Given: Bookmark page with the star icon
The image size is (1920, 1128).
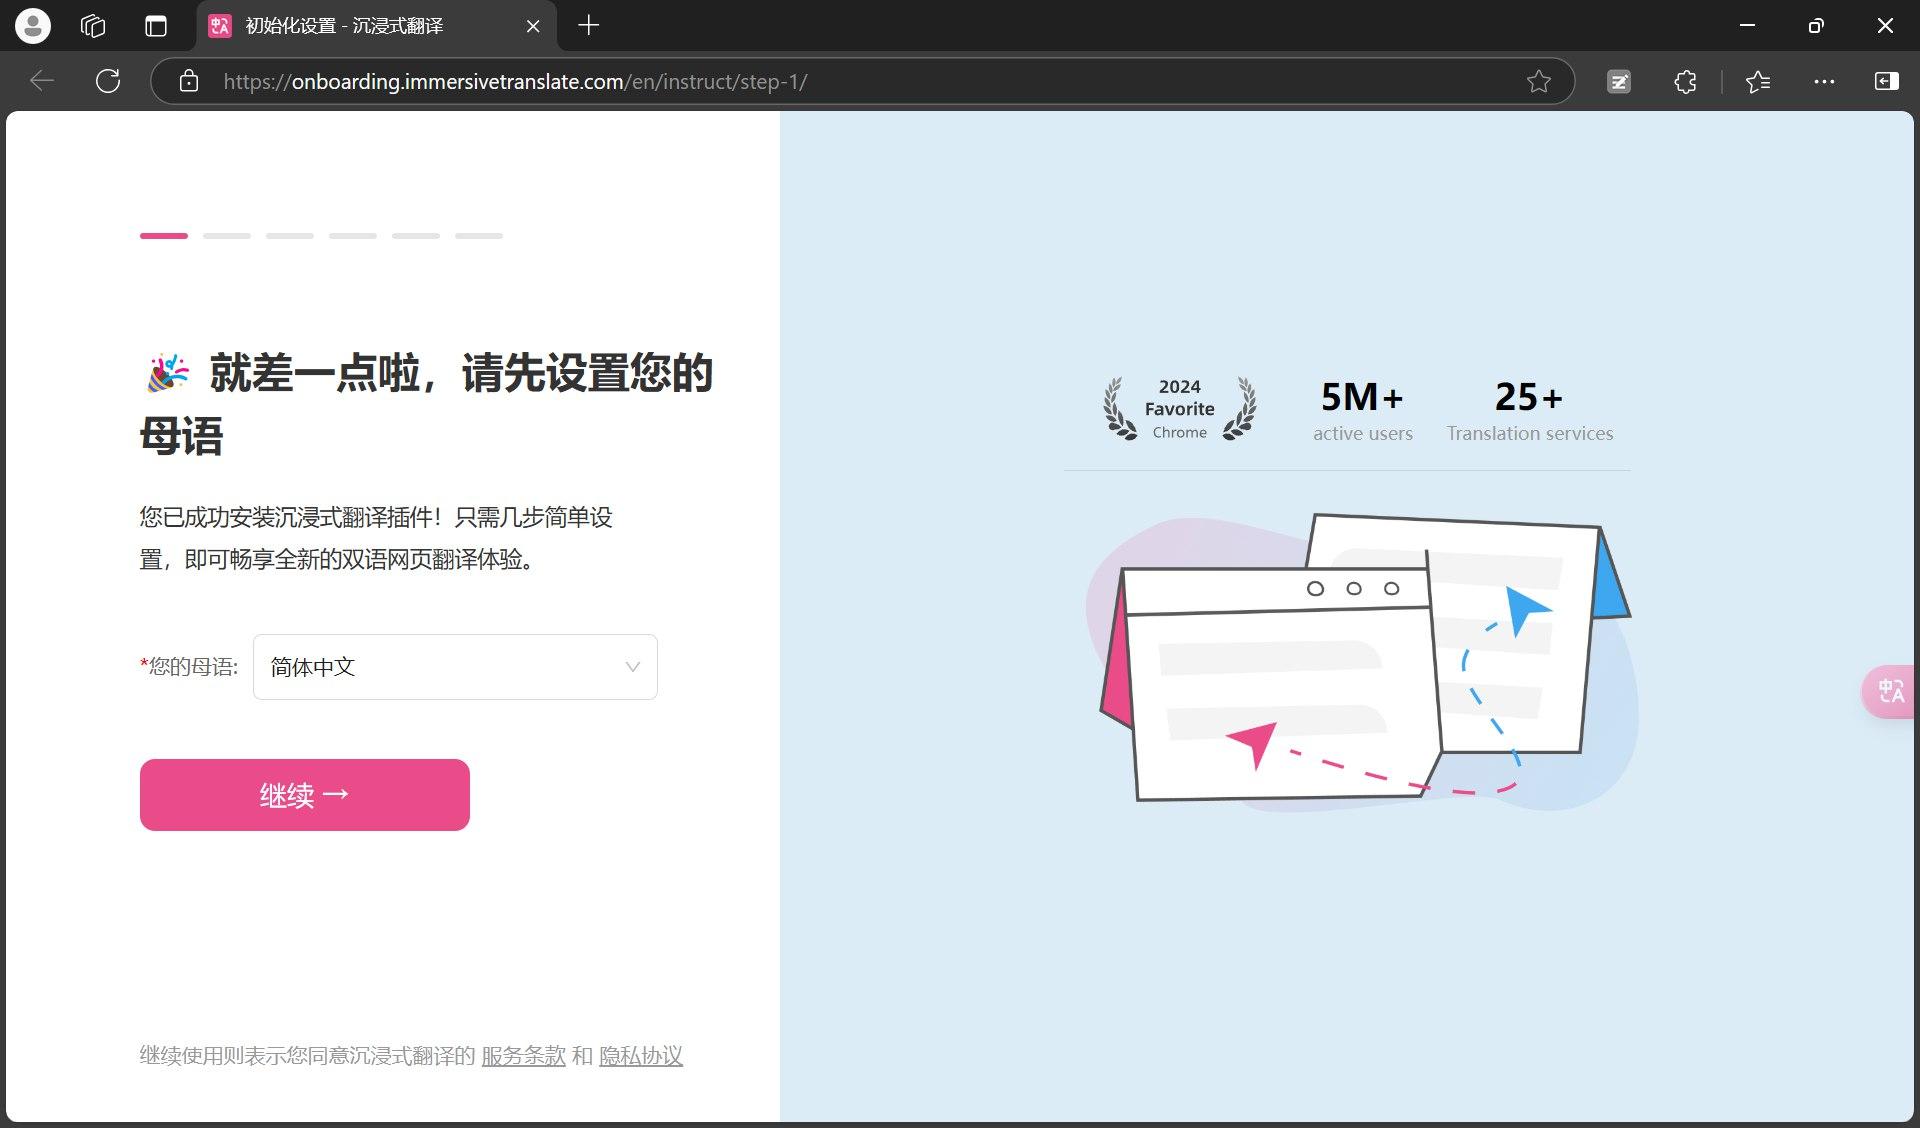Looking at the screenshot, I should pyautogui.click(x=1538, y=81).
